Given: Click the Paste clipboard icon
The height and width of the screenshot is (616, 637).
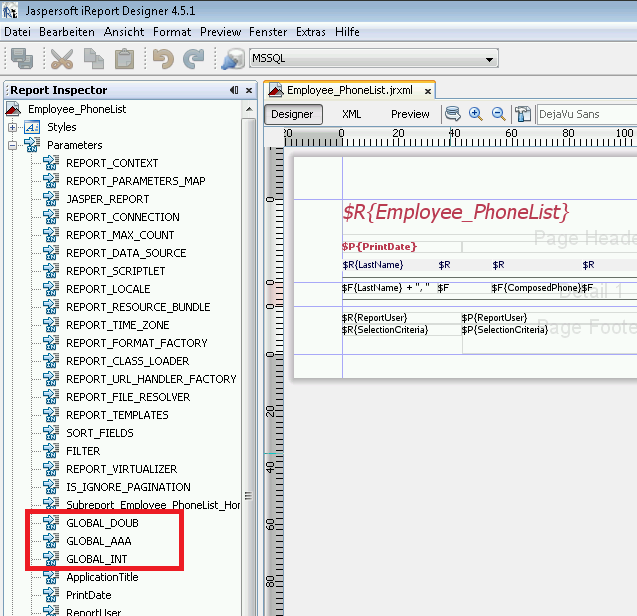Looking at the screenshot, I should 124,59.
